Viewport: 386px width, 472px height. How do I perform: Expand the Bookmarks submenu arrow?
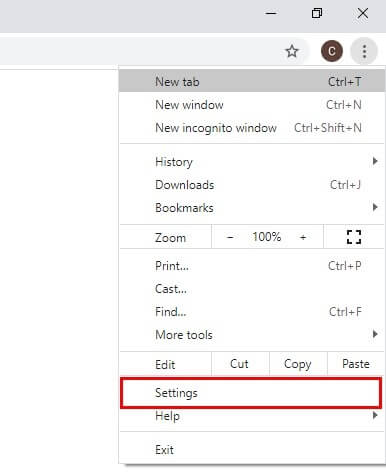coord(375,207)
